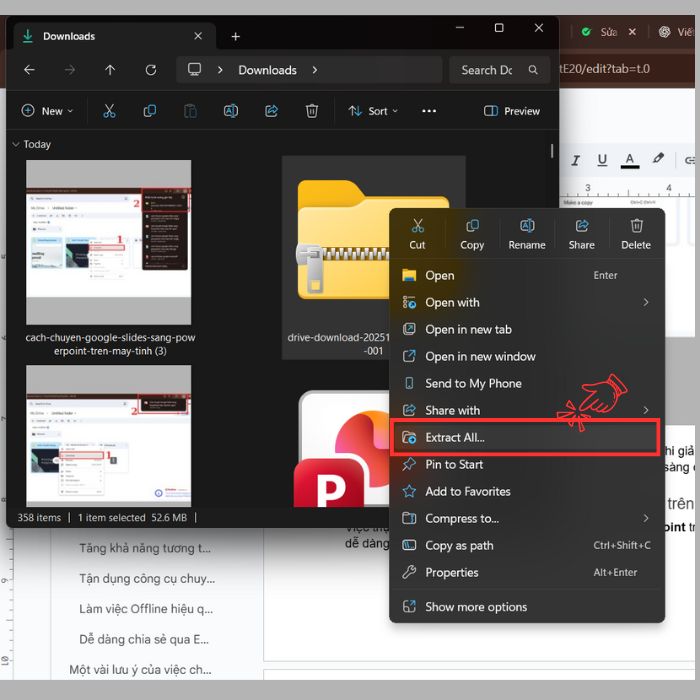Click the Copy icon in File Explorer toolbar
Viewport: 700px width, 700px height.
click(x=150, y=111)
